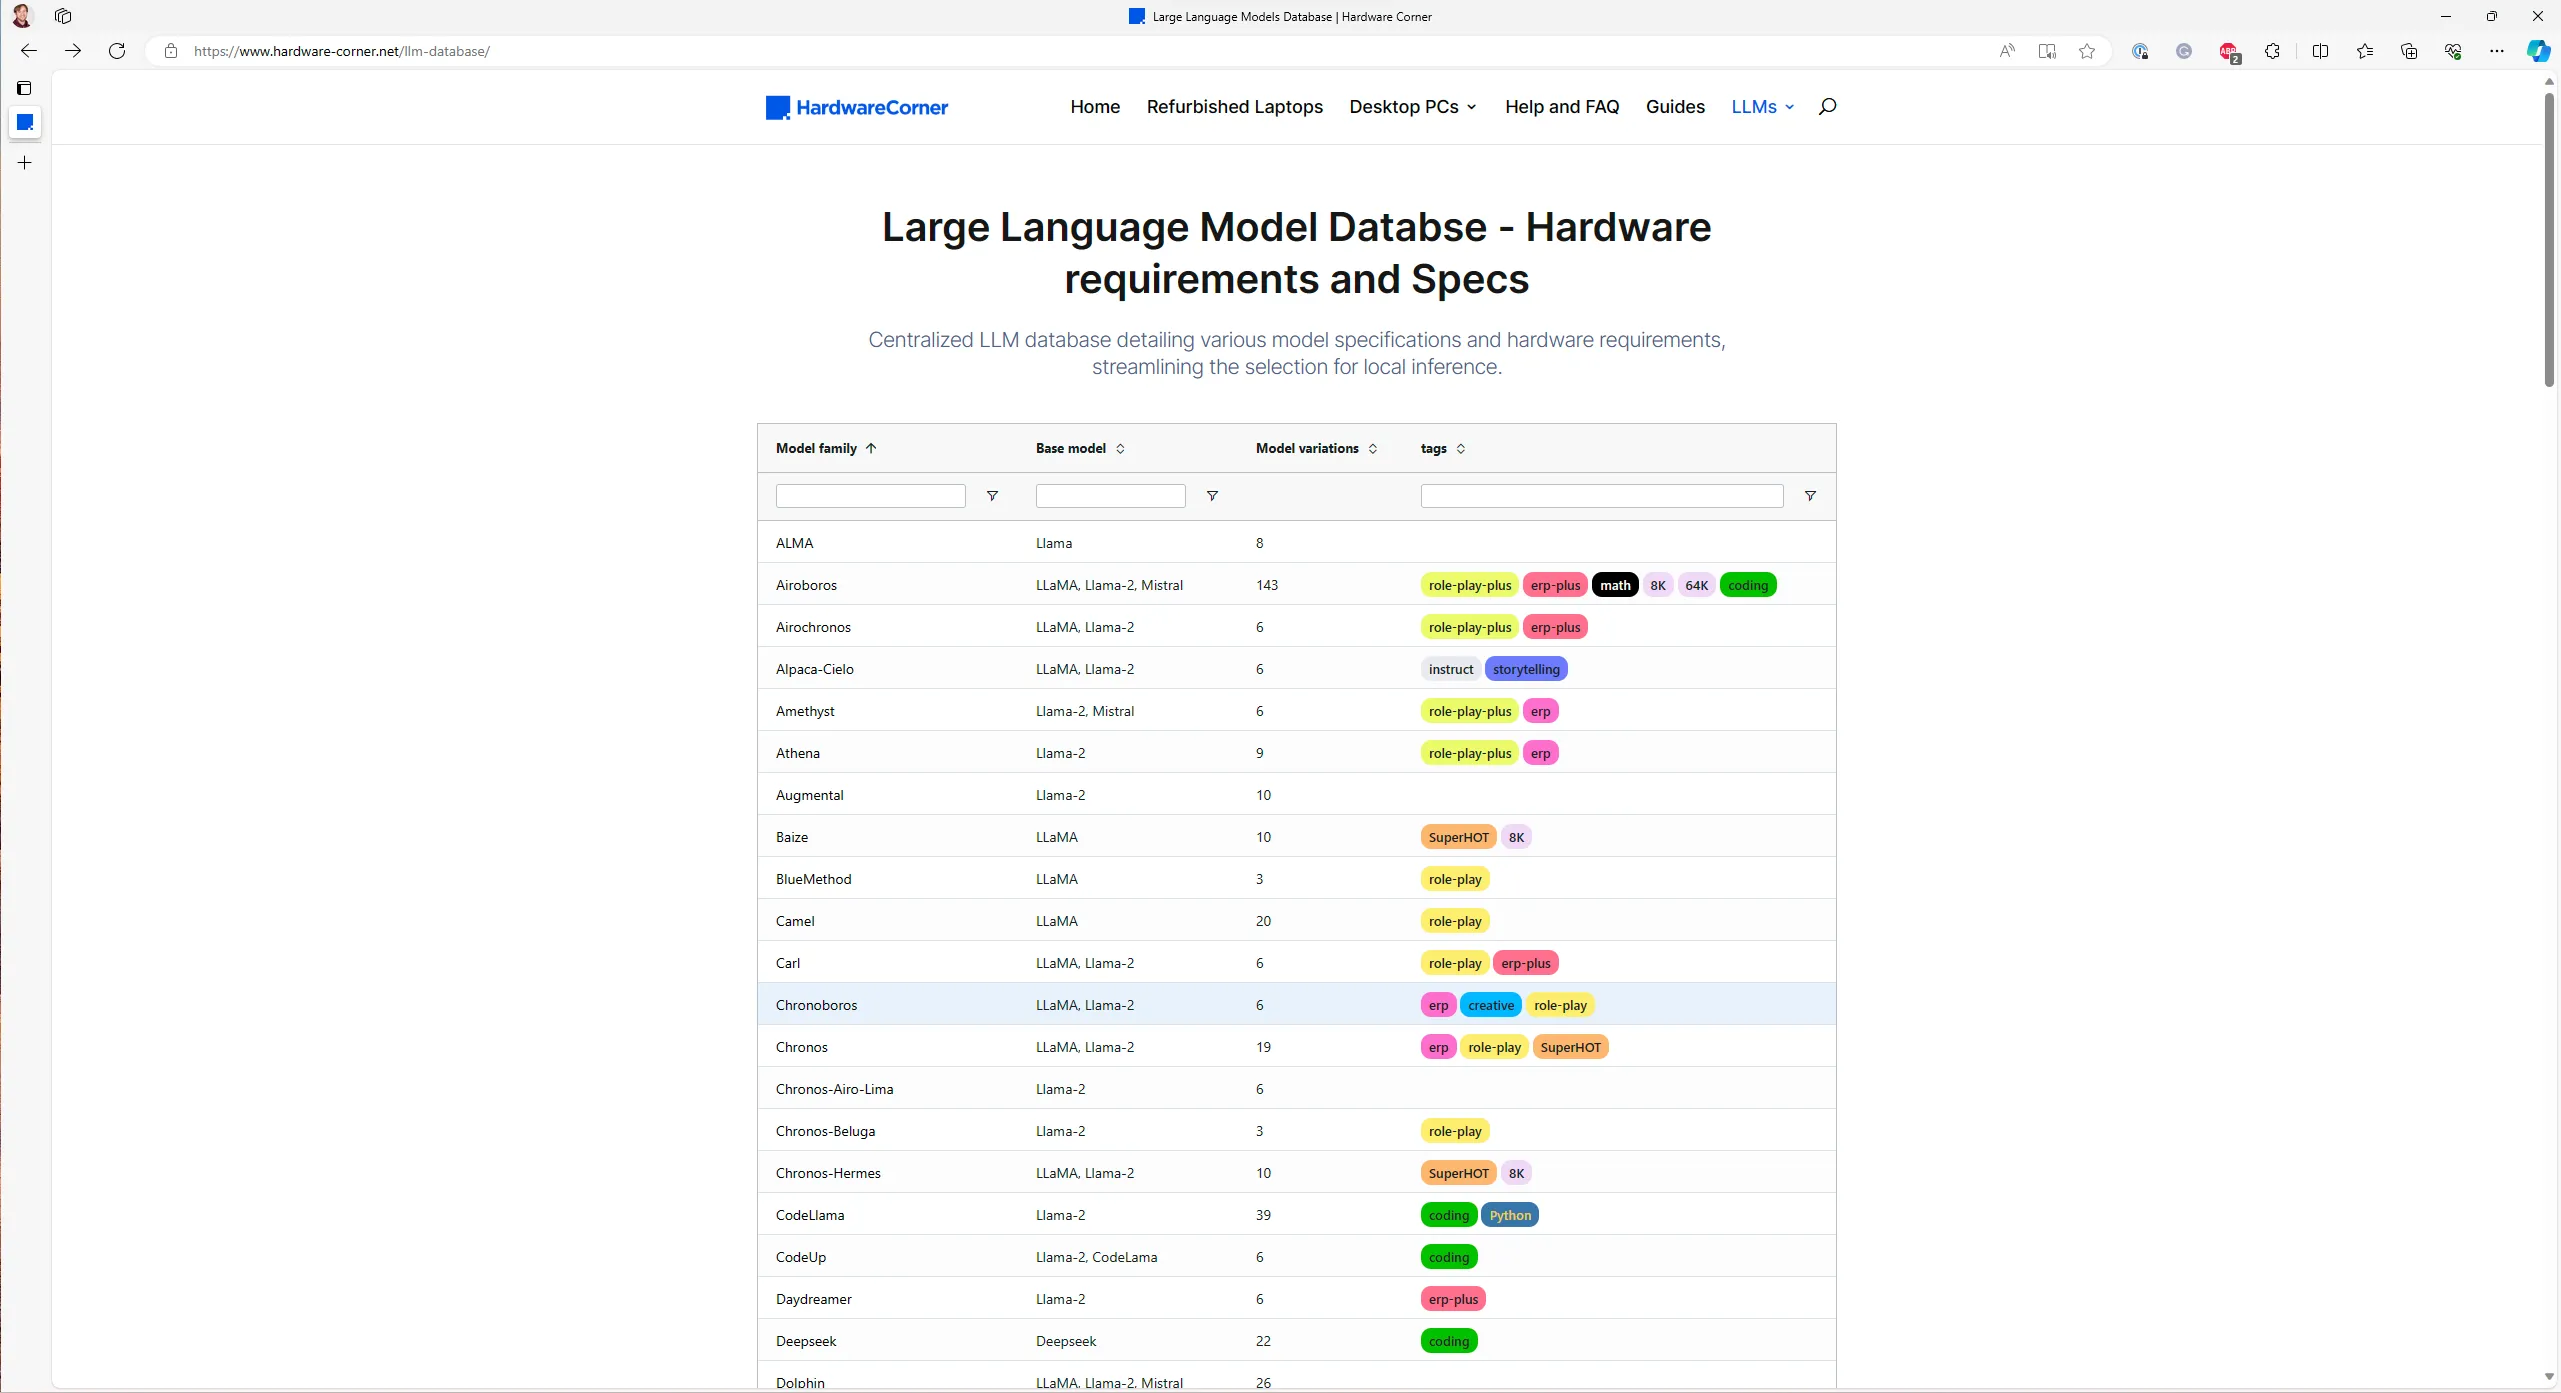Sort by Model variations column
This screenshot has width=2561, height=1393.
click(x=1372, y=448)
